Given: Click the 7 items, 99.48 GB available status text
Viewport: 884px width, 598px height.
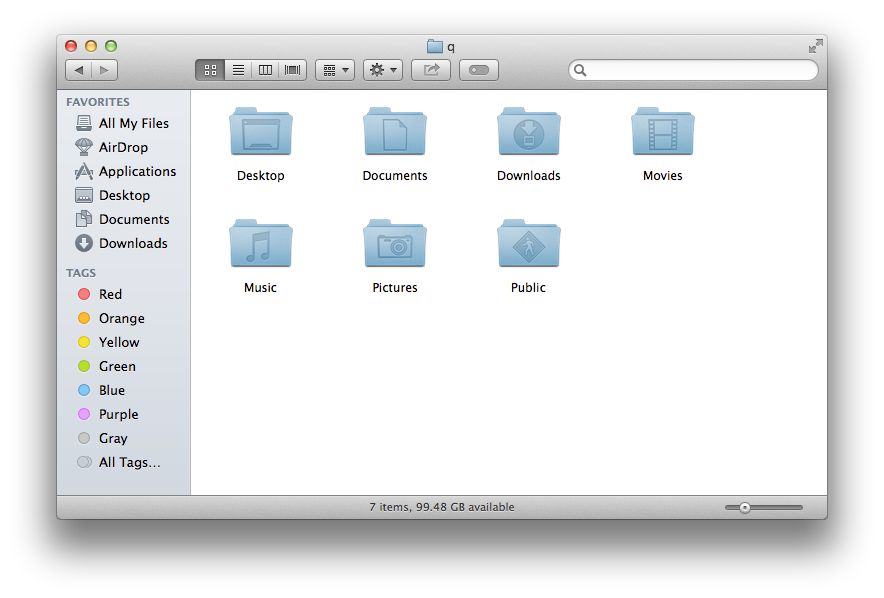Looking at the screenshot, I should 442,507.
